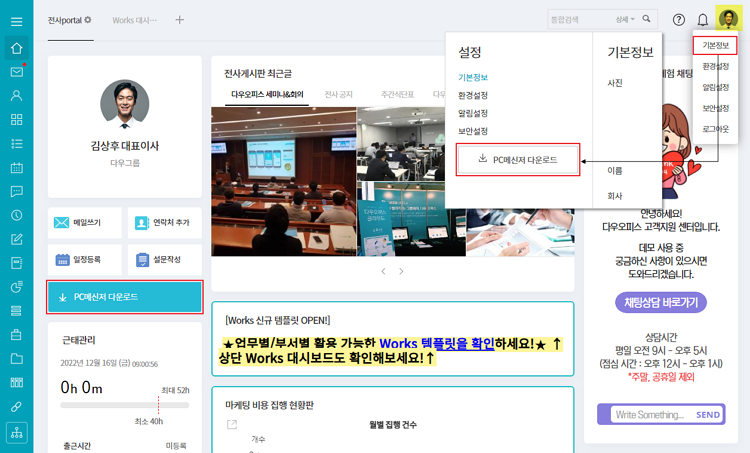This screenshot has height=453, width=750.
Task: Open the clock attendance icon in sidebar
Action: (16, 215)
